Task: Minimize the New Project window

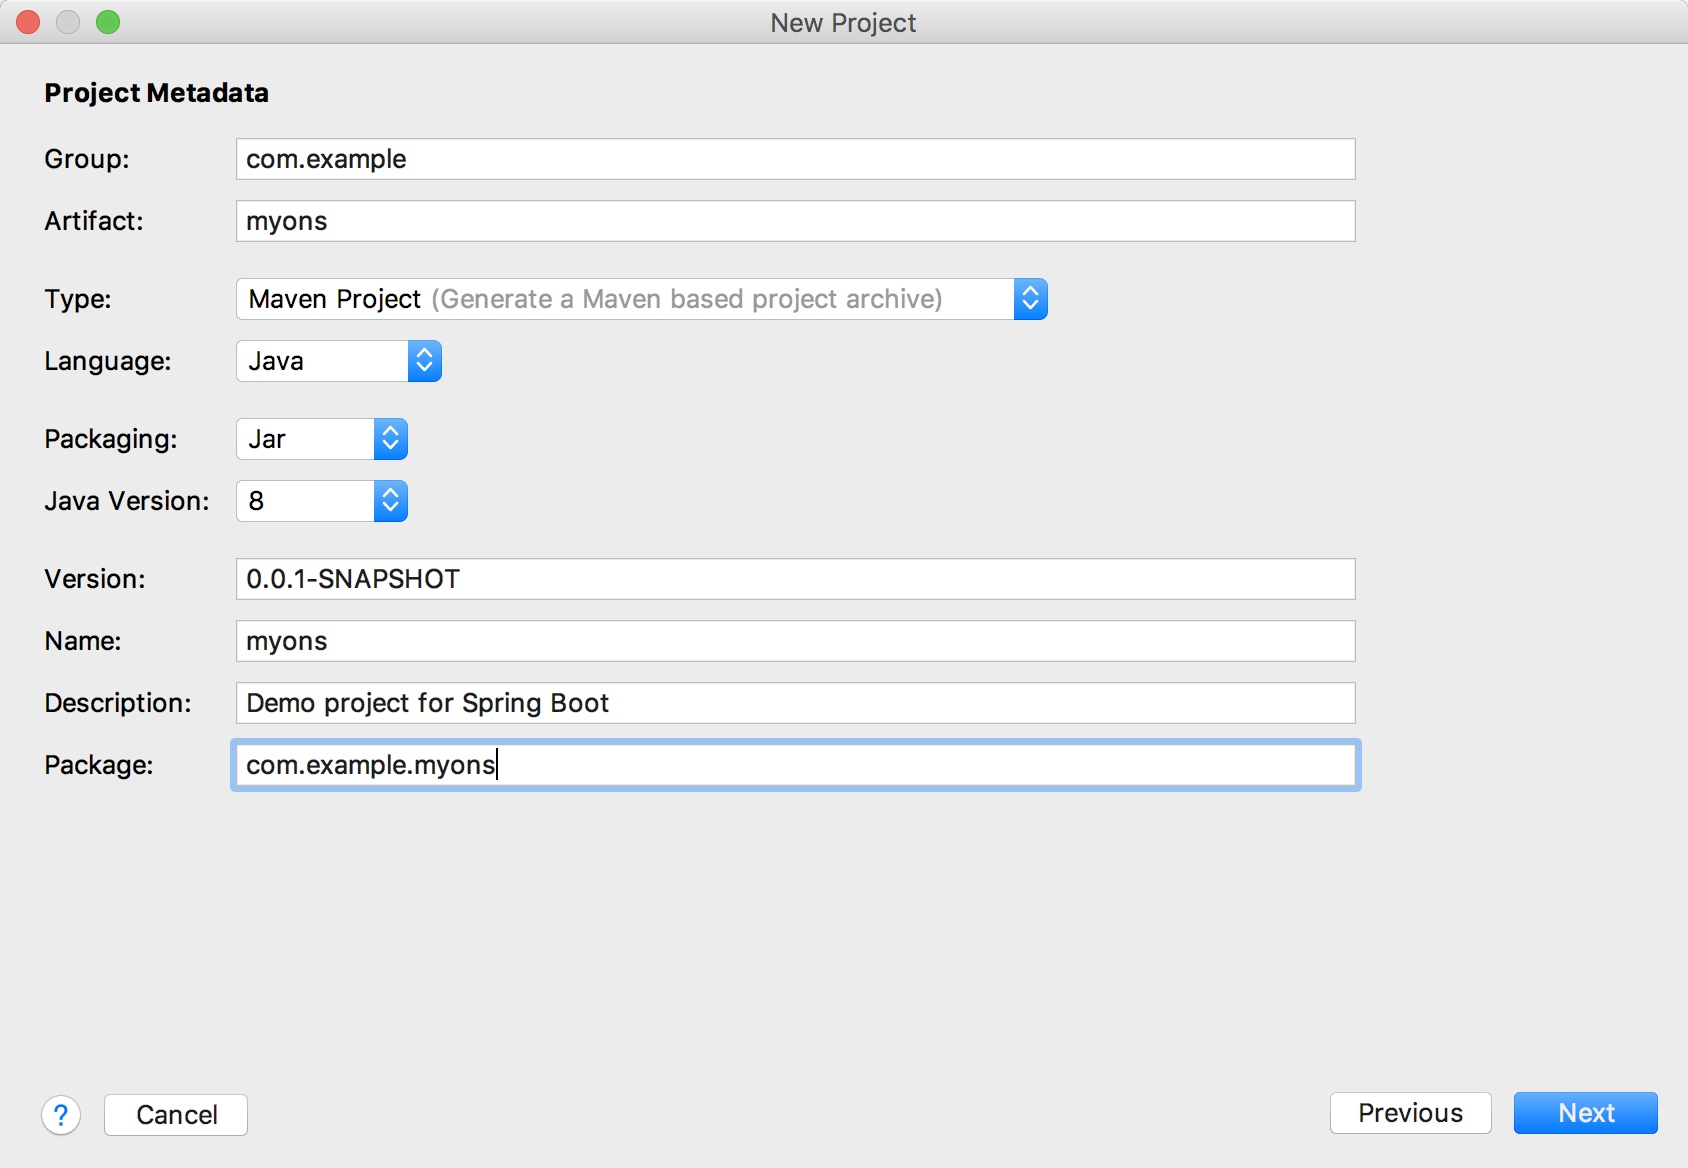Action: [x=68, y=22]
